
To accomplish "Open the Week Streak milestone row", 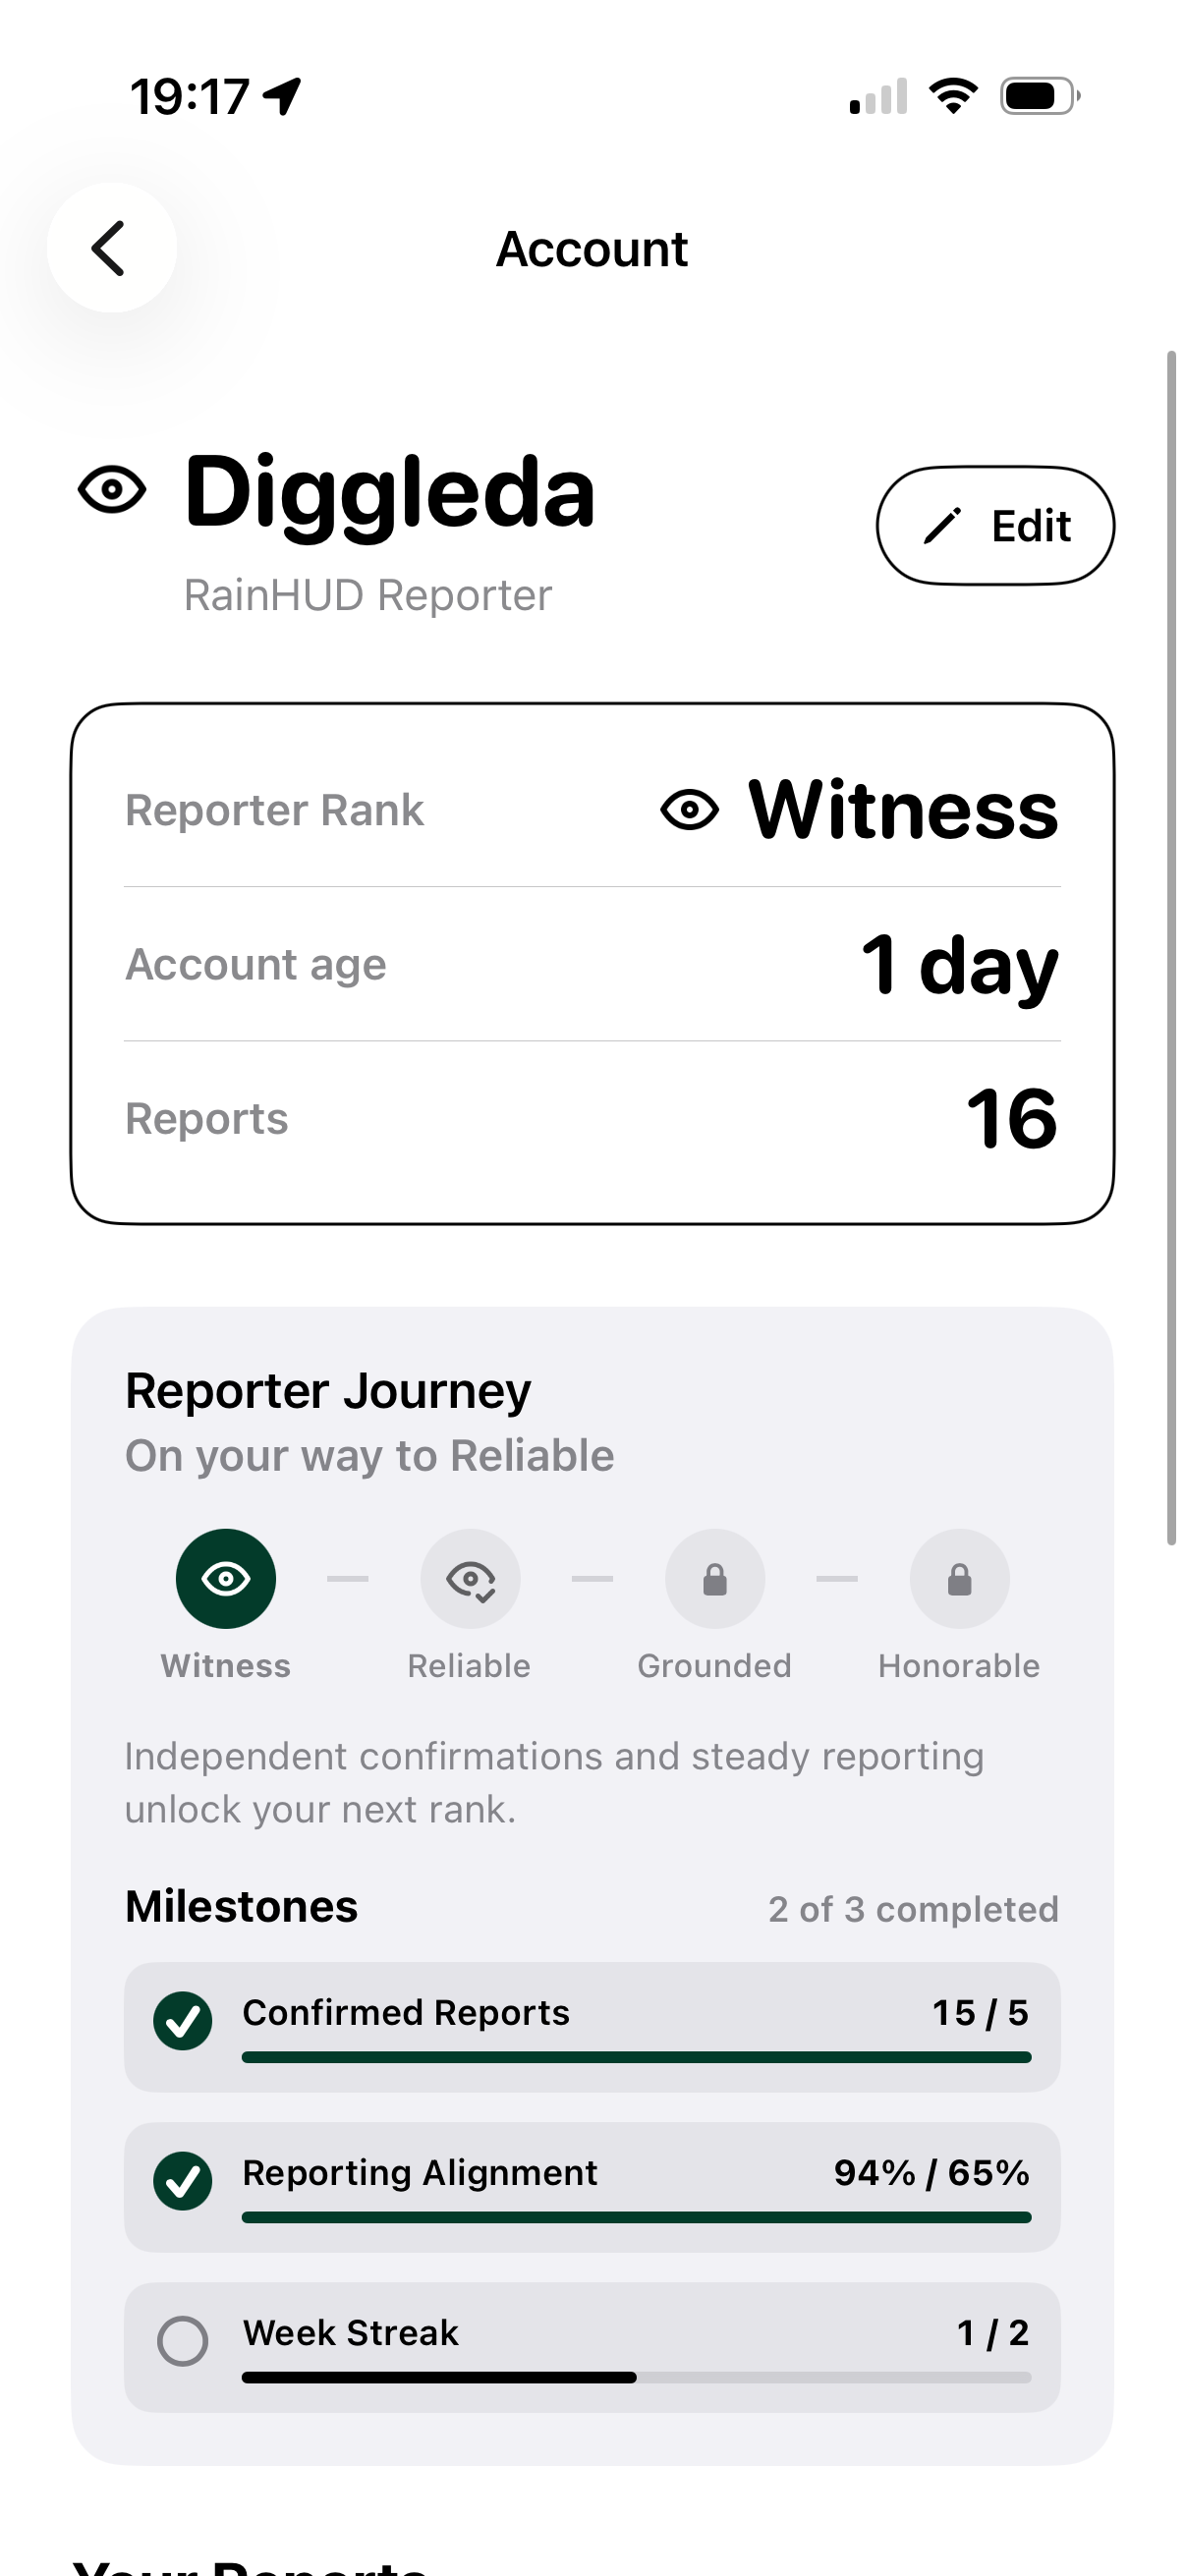I will pyautogui.click(x=592, y=2347).
